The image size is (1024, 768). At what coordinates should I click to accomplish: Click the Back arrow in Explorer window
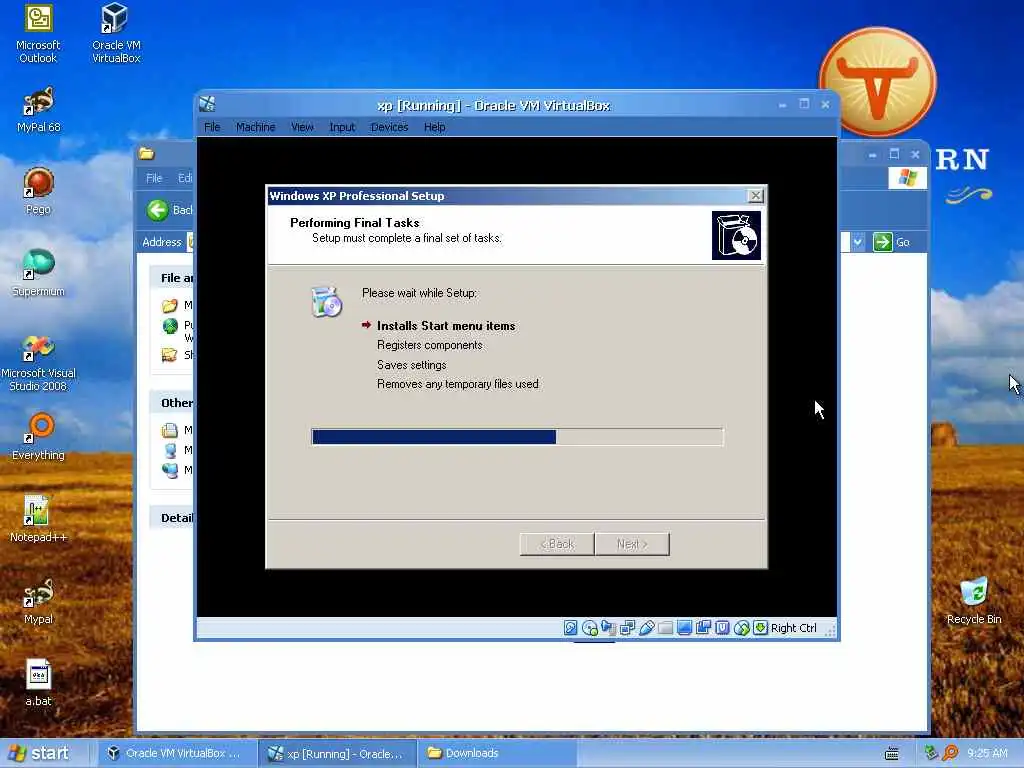[x=157, y=210]
